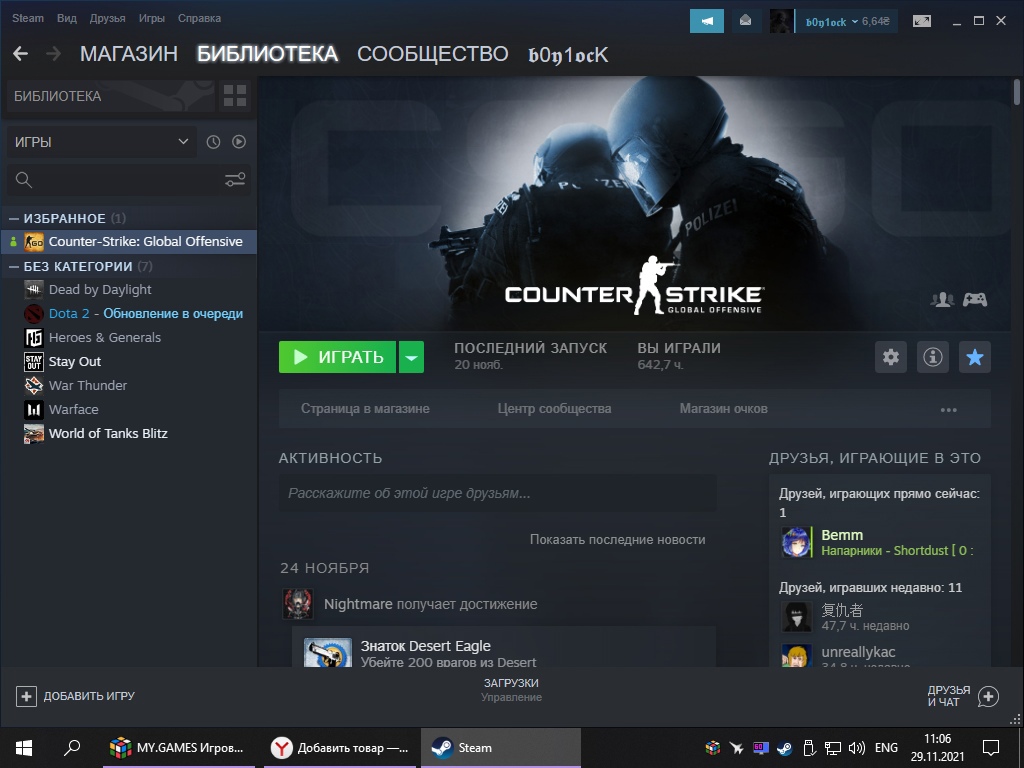The width and height of the screenshot is (1024, 768).
Task: Show ready-to-play games icon
Action: [239, 142]
